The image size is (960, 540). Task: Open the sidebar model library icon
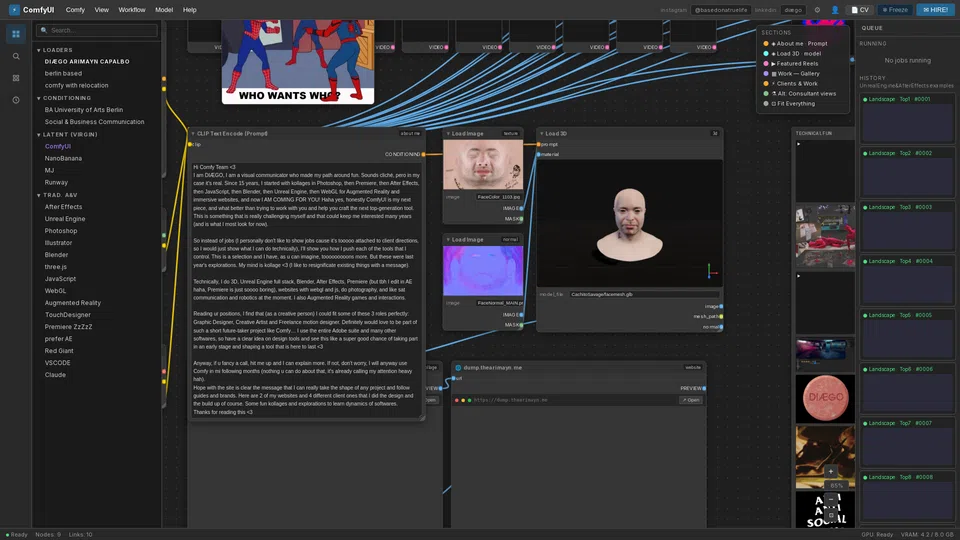pos(16,78)
